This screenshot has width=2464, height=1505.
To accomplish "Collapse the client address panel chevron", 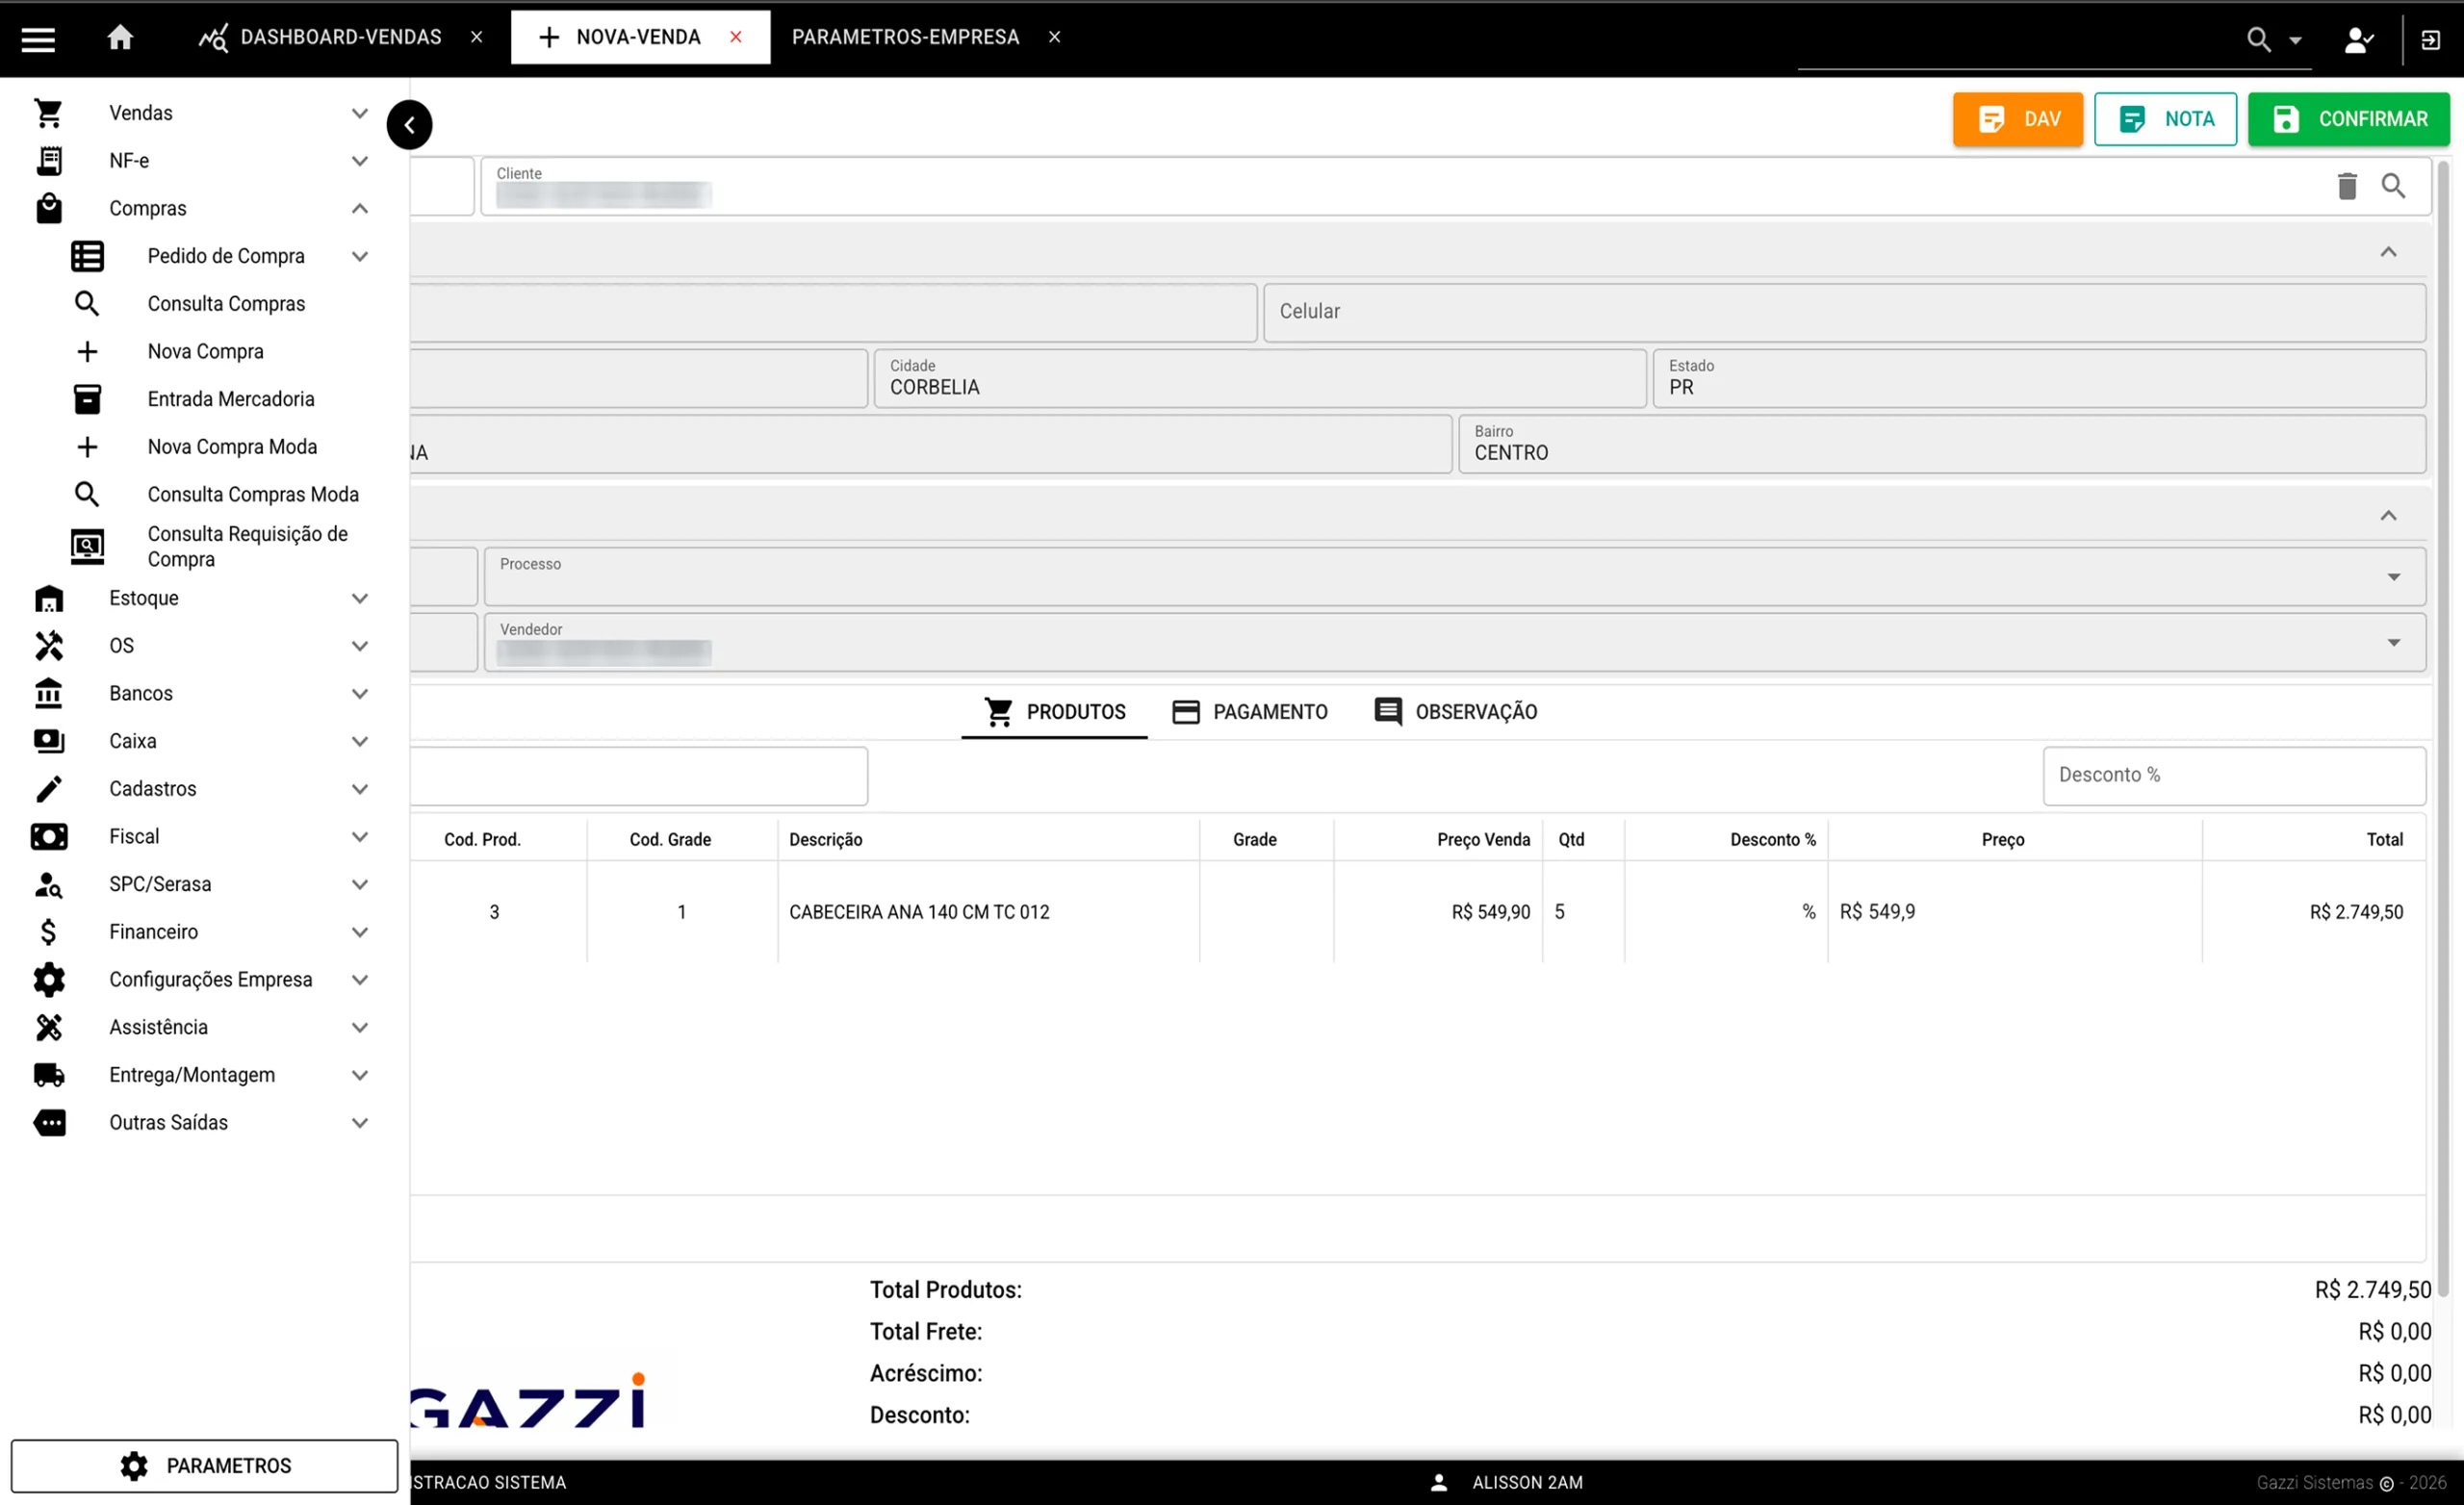I will [x=2388, y=252].
